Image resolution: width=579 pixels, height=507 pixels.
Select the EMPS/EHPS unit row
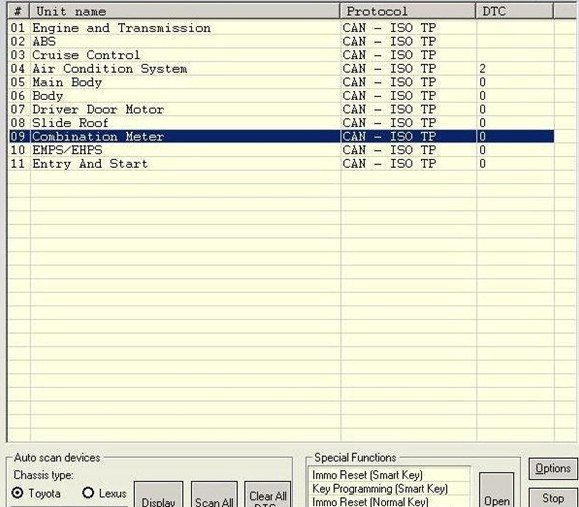click(x=281, y=150)
